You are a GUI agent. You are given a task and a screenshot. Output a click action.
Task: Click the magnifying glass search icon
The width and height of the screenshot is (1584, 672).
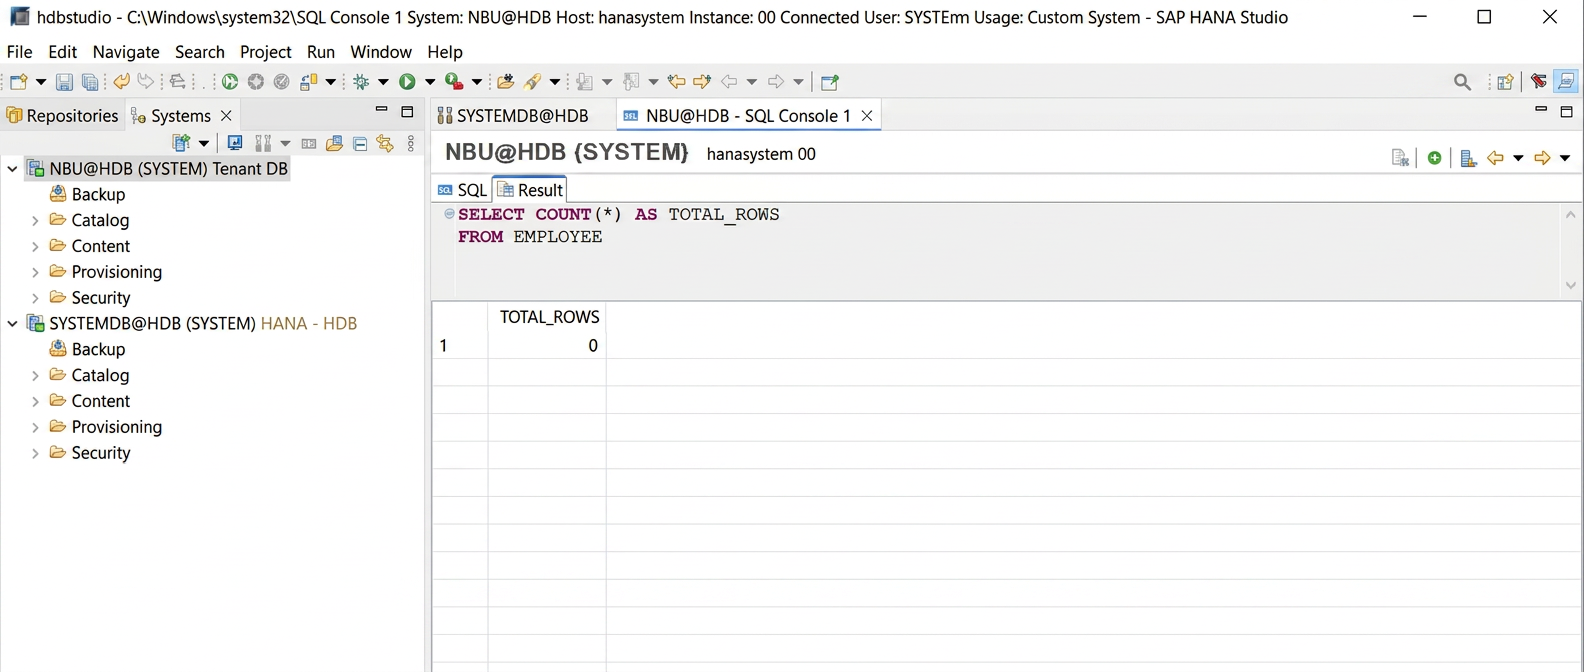(1462, 82)
